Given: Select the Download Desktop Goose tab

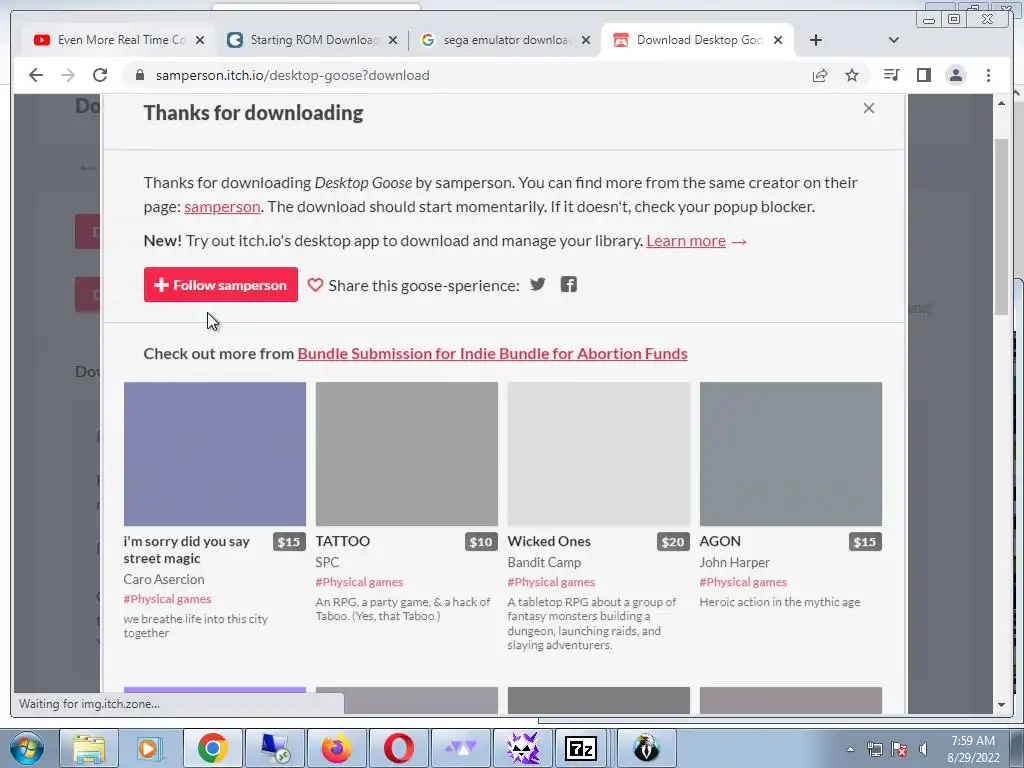Looking at the screenshot, I should [699, 40].
